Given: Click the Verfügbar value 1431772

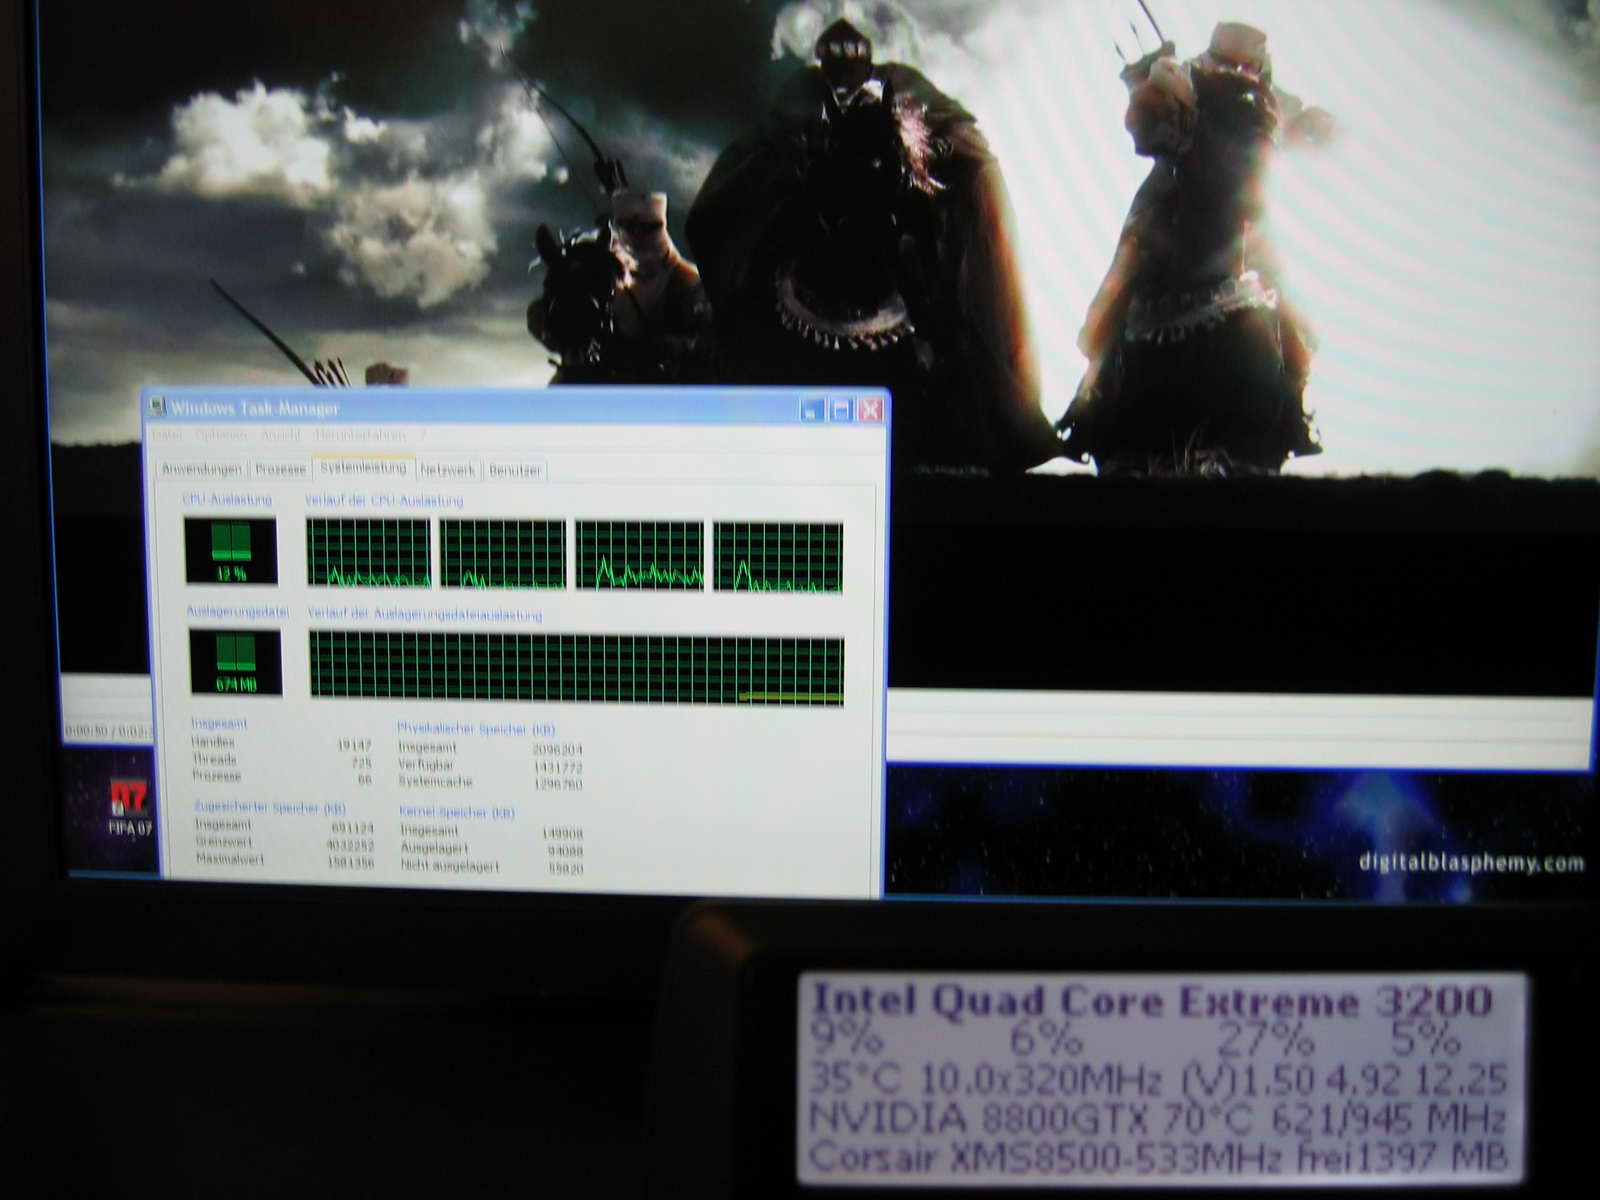Looking at the screenshot, I should click(558, 767).
